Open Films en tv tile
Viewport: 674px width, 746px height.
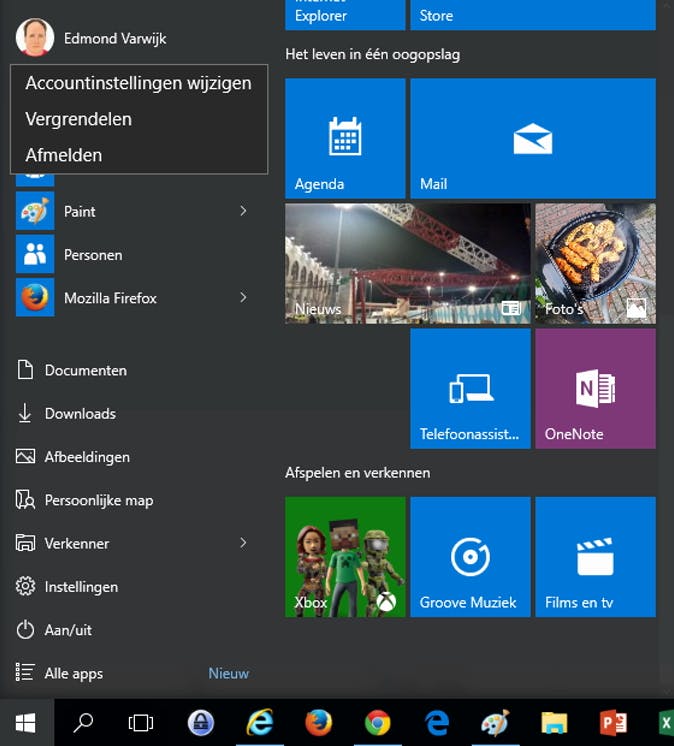pos(596,557)
